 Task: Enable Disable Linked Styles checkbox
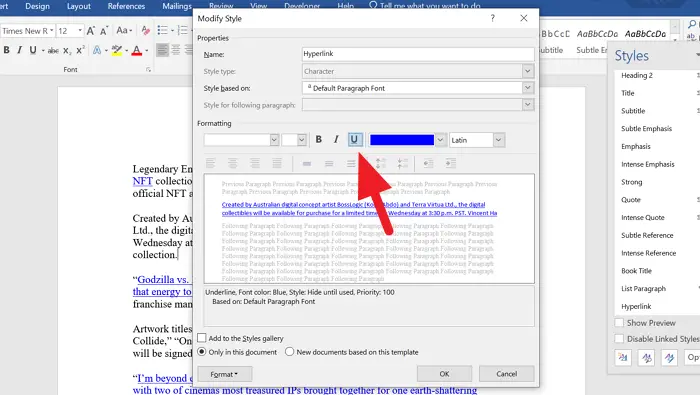[619, 339]
